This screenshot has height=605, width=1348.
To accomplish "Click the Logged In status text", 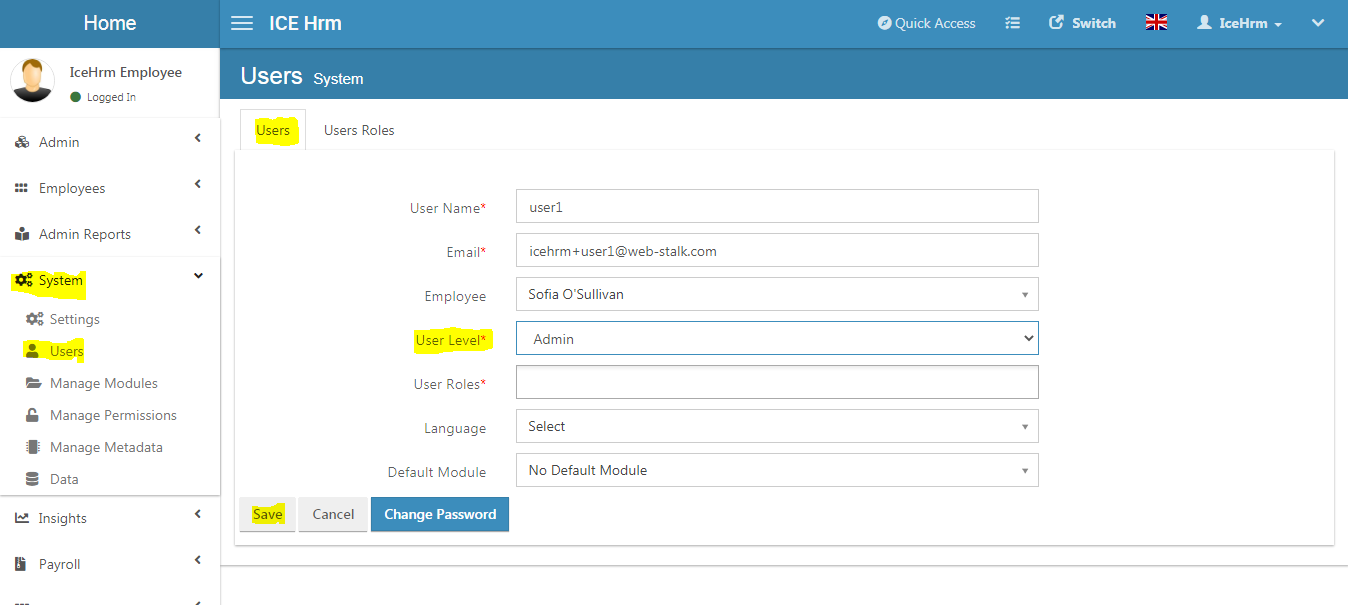I will pyautogui.click(x=111, y=97).
